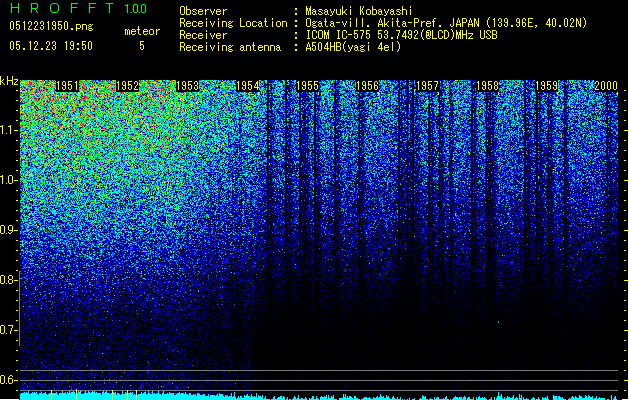Click the date stamp 05.12.23 19:50
This screenshot has width=629, height=400.
[x=51, y=46]
